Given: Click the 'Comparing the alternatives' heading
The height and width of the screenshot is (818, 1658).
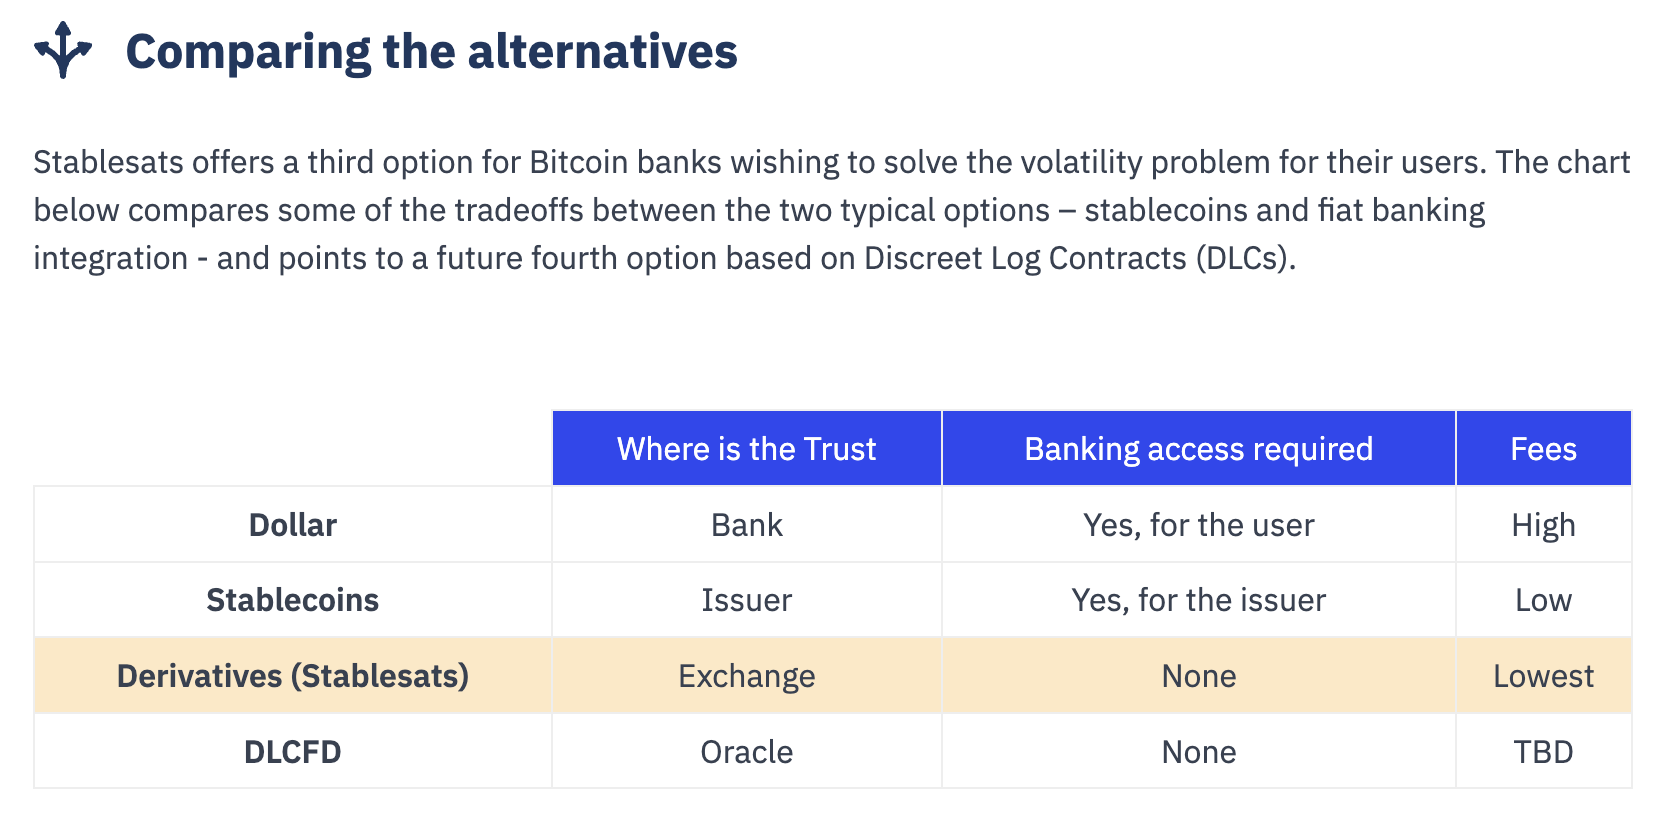Looking at the screenshot, I should click(x=431, y=52).
